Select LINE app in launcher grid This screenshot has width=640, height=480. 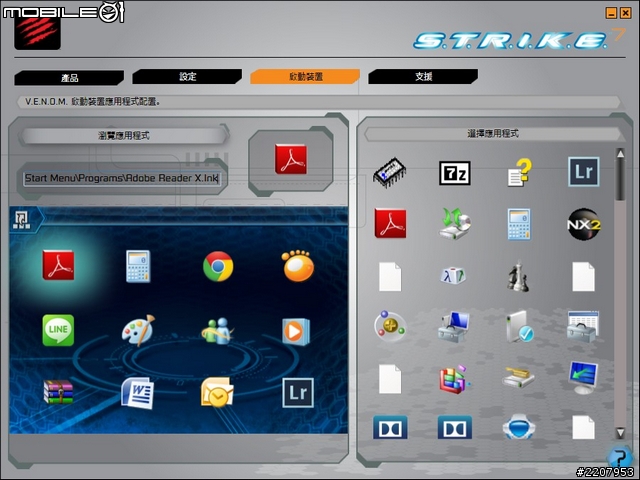click(x=58, y=330)
